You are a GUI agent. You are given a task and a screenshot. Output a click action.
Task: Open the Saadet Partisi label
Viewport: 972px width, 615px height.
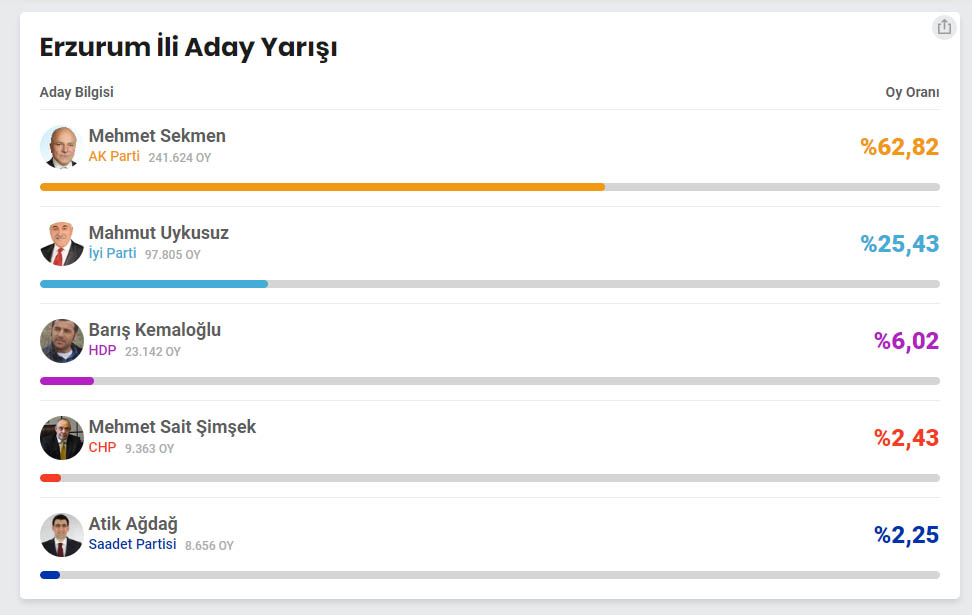pos(132,544)
